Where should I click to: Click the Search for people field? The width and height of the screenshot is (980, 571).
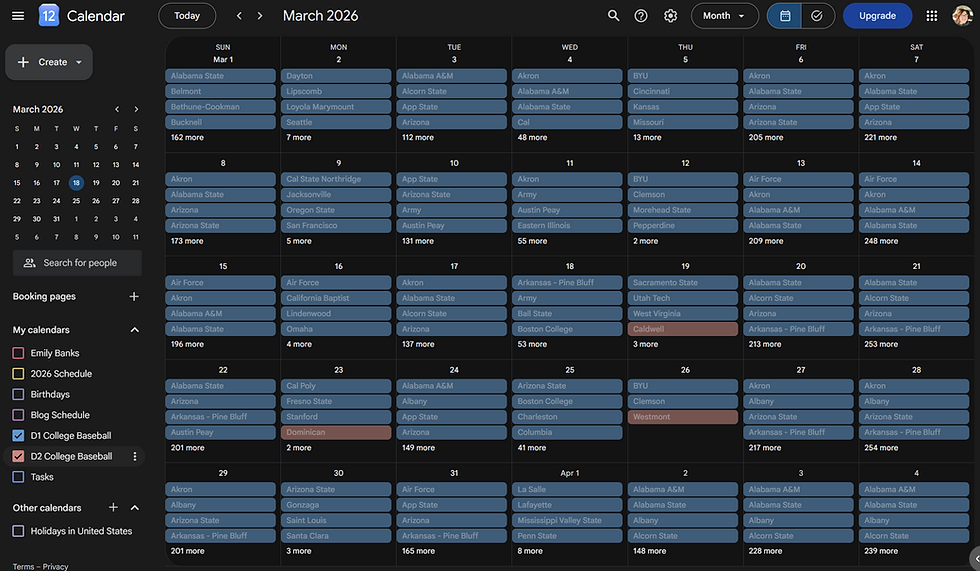[77, 263]
